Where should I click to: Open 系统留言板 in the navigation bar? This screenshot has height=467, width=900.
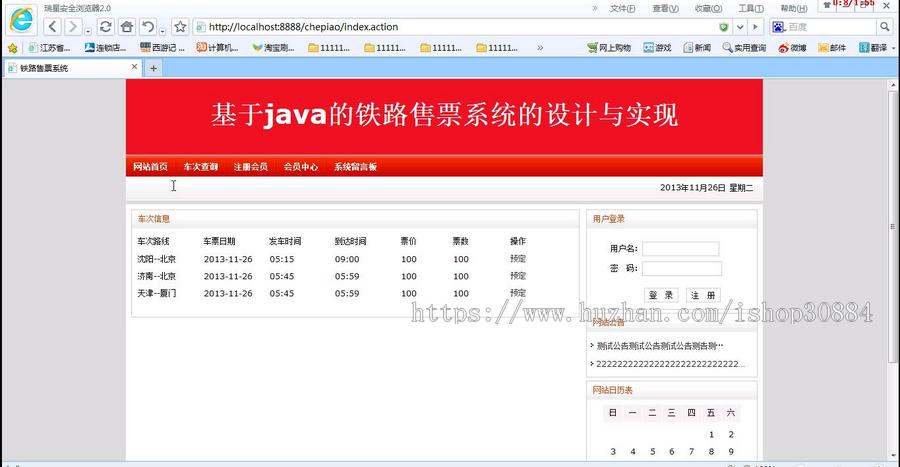356,167
